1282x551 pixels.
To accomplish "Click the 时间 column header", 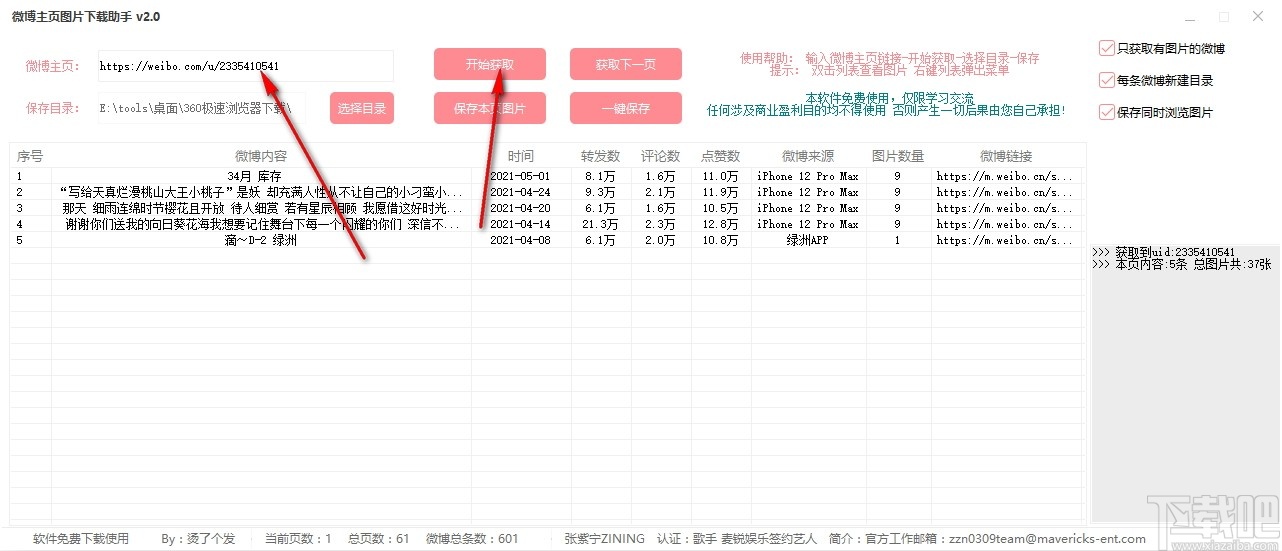I will [x=521, y=156].
